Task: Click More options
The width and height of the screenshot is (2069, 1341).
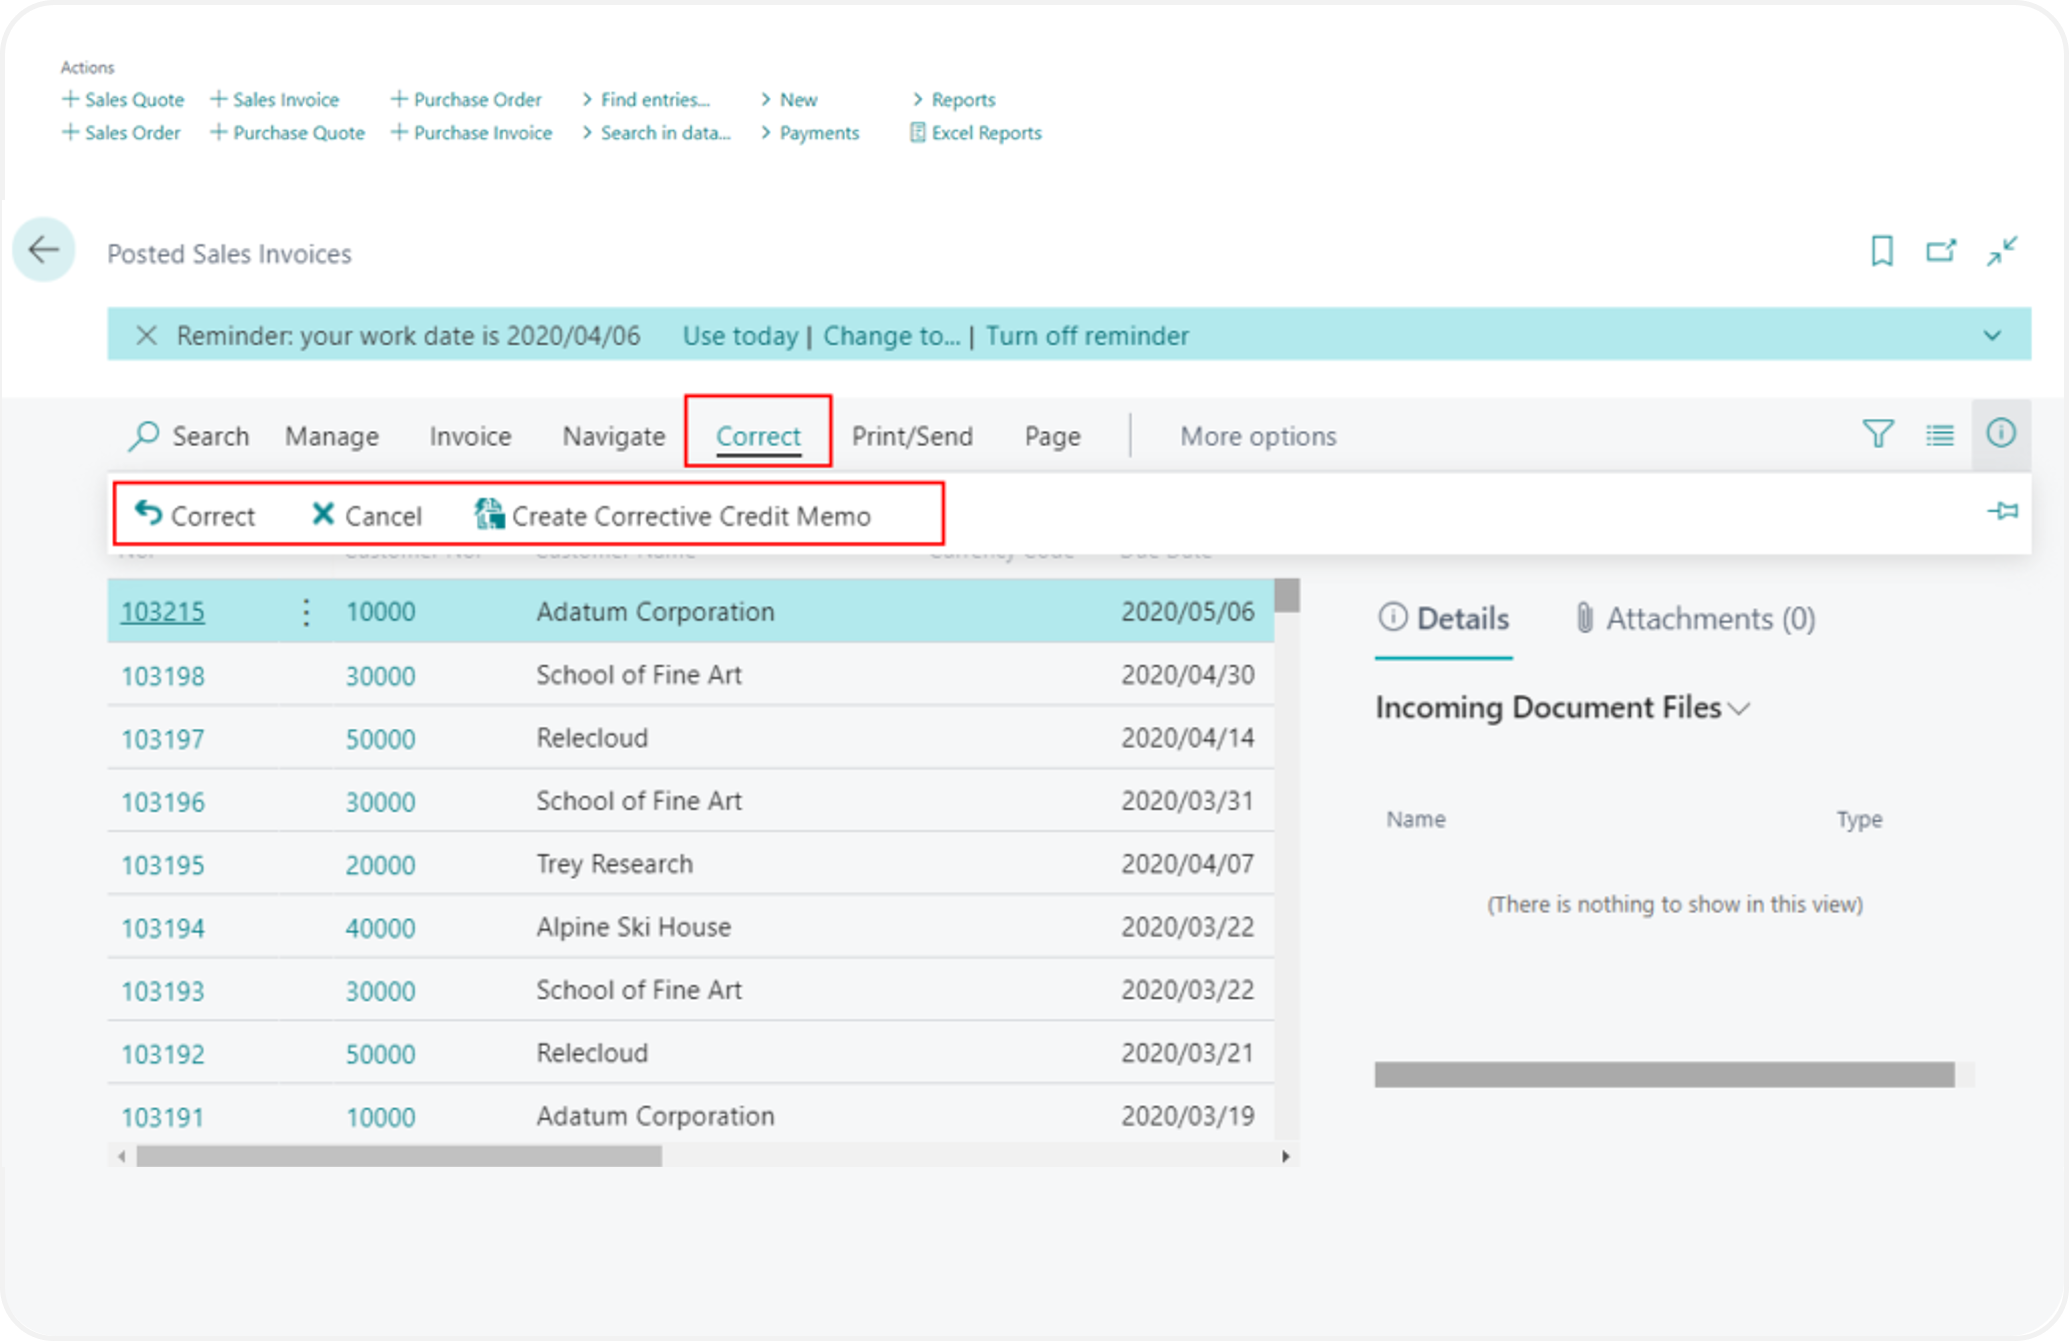Action: pyautogui.click(x=1258, y=436)
